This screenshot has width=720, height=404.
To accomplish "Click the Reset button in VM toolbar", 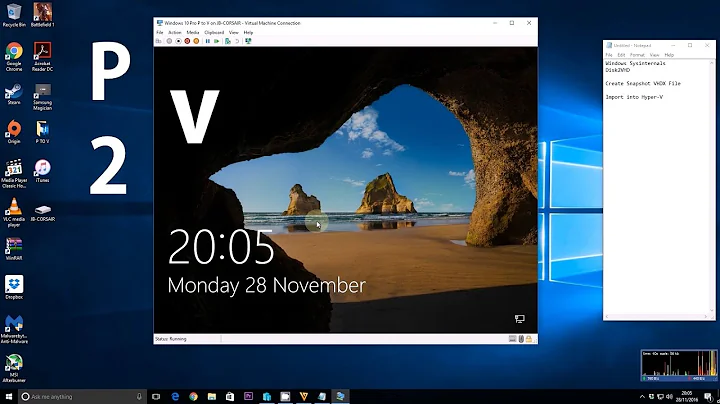I will (217, 41).
